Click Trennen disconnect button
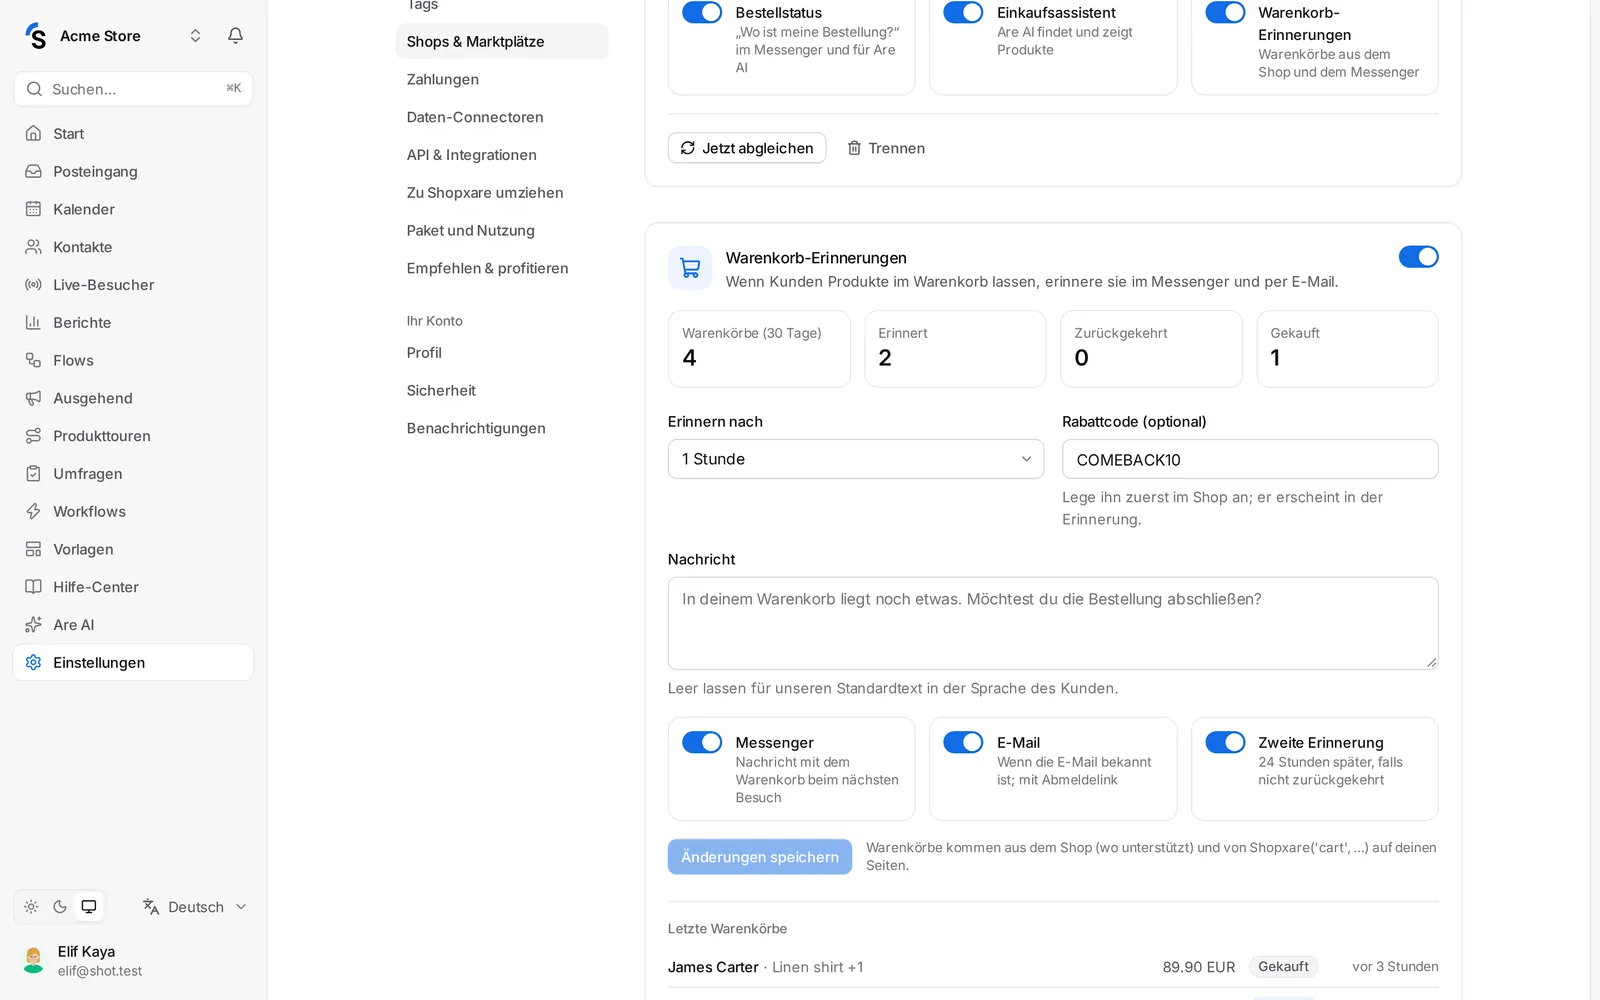The image size is (1600, 1000). point(886,148)
